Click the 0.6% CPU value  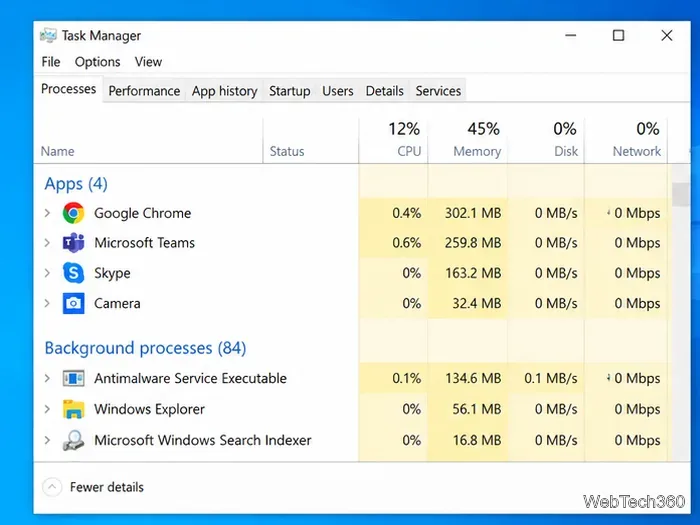[406, 243]
